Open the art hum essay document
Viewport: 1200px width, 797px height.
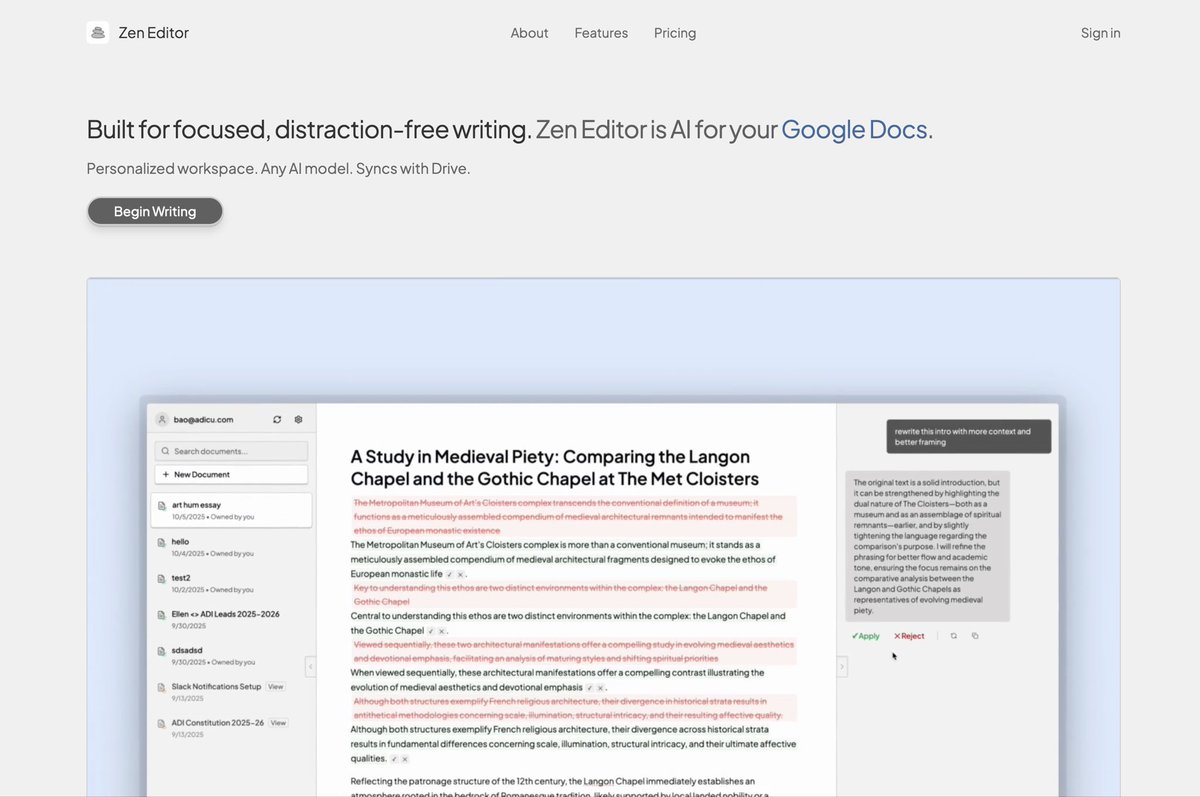point(231,510)
